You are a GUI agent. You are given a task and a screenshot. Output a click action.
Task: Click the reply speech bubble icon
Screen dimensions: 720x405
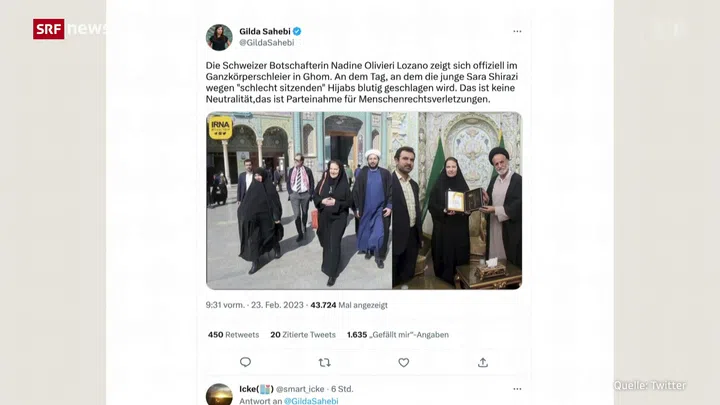[x=245, y=362]
